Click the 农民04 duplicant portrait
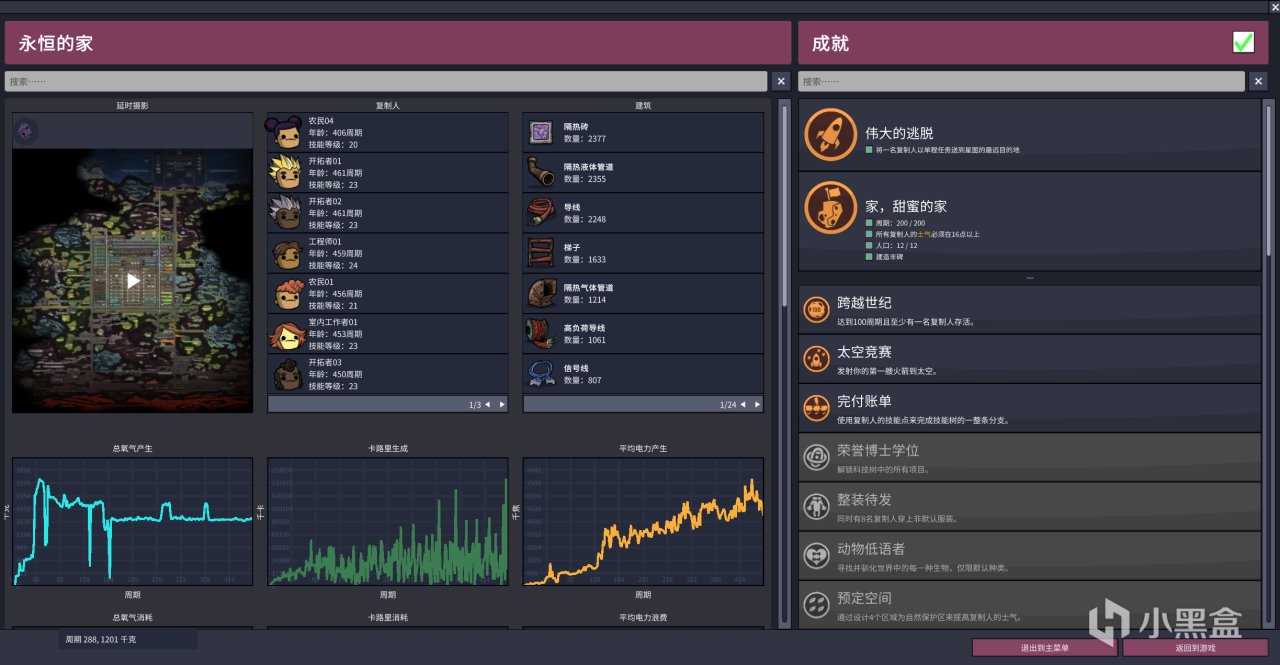This screenshot has width=1280, height=665. point(284,132)
